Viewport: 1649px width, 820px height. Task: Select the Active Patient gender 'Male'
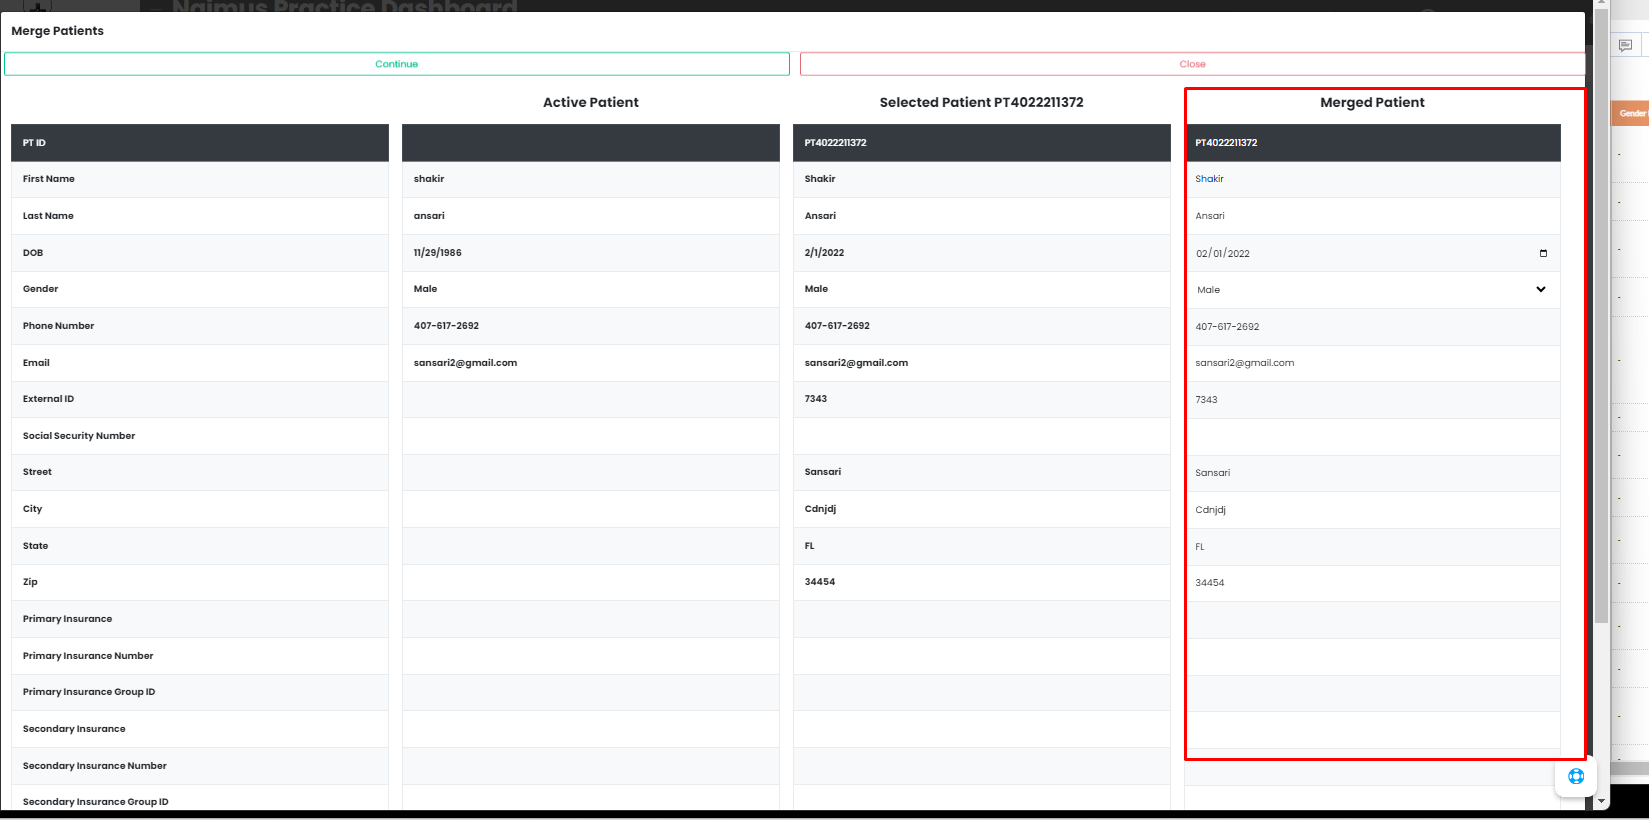coord(425,289)
